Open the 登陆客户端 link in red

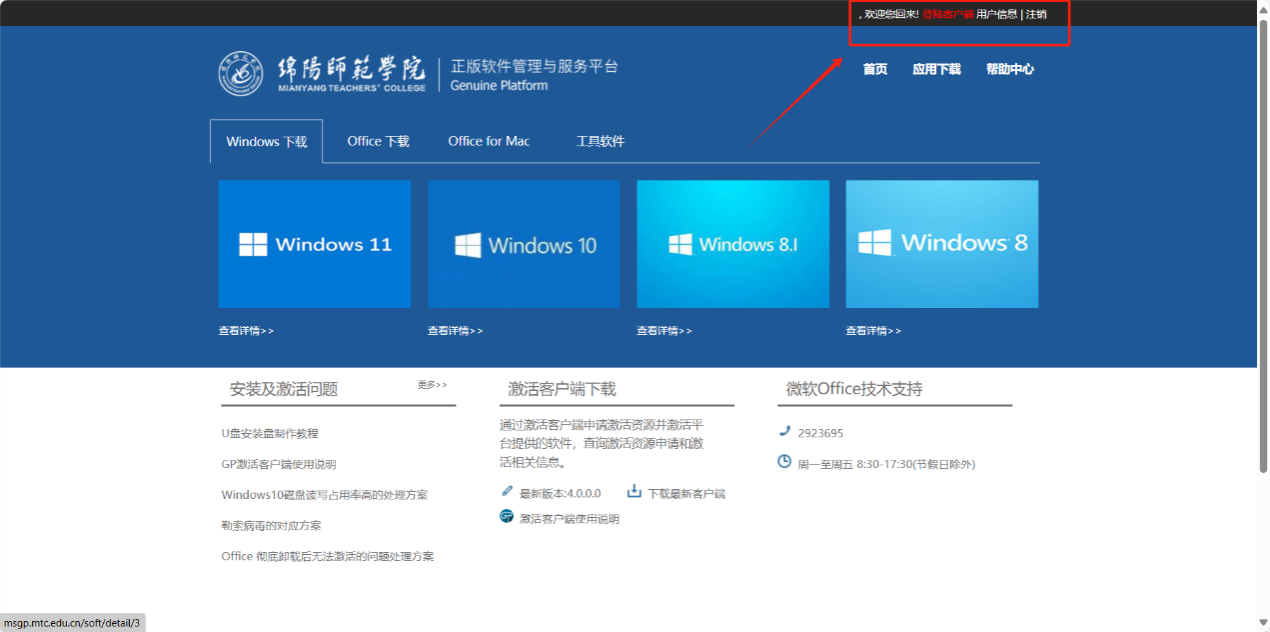[947, 14]
